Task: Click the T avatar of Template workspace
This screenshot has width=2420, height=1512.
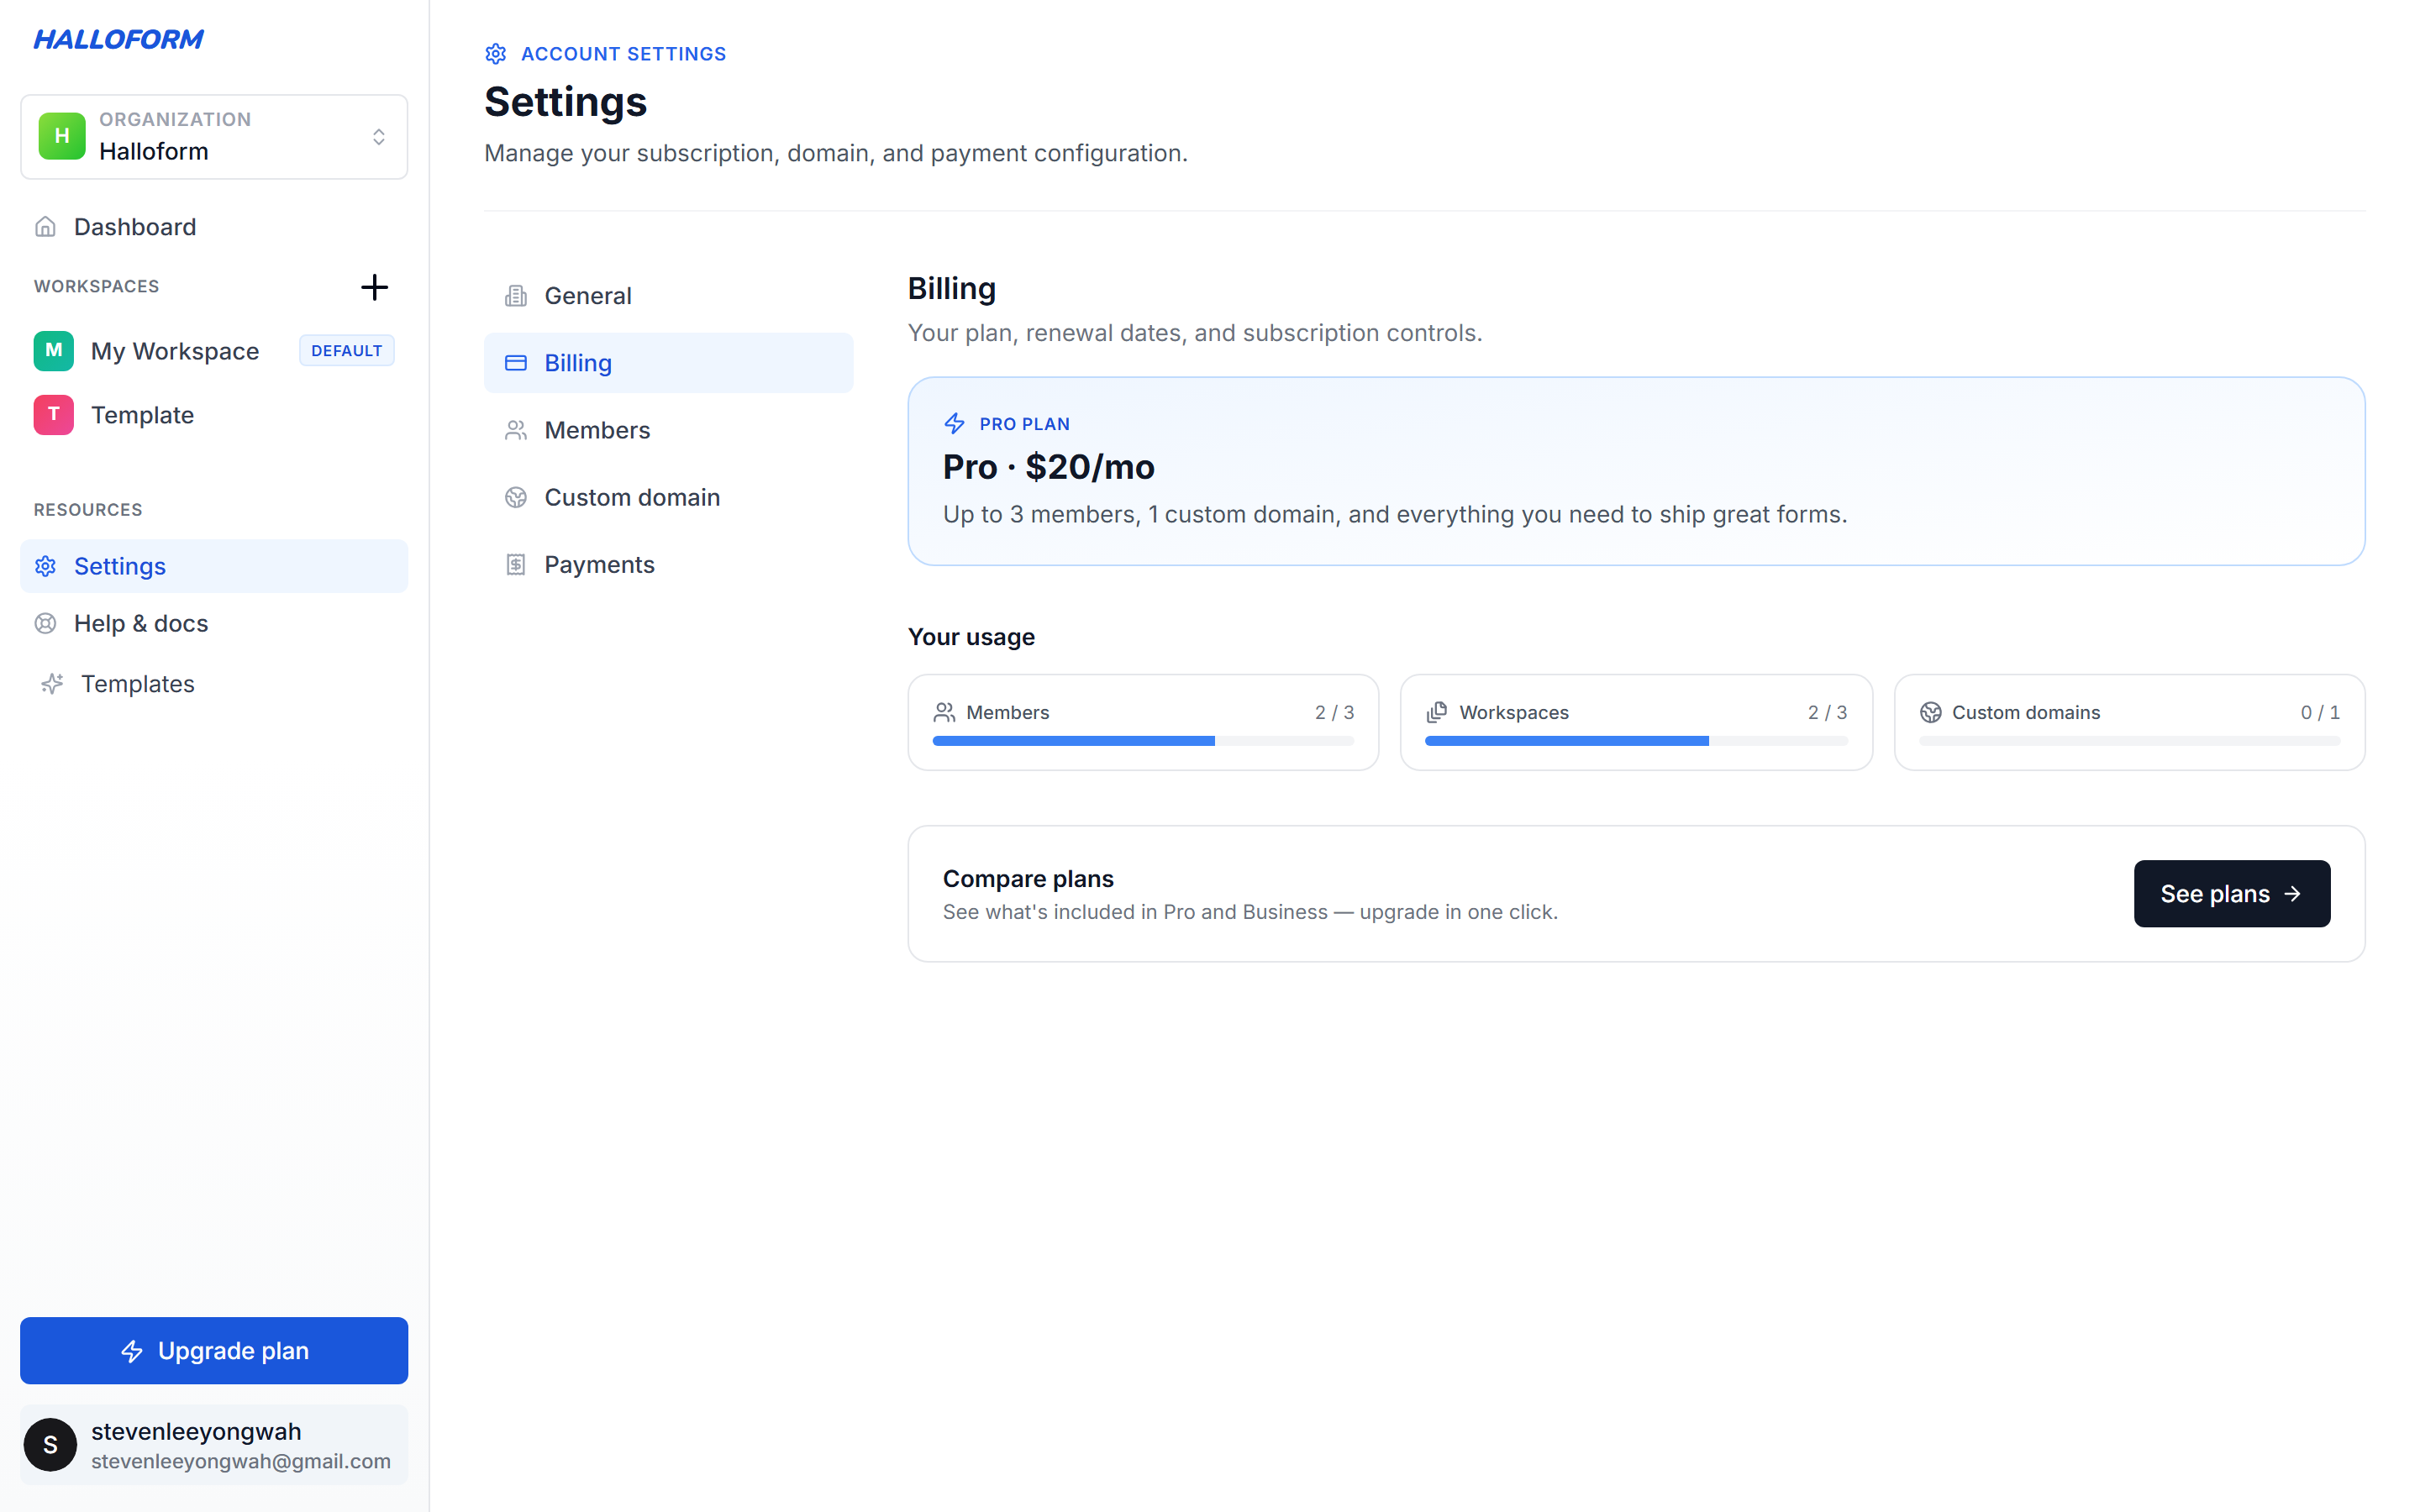Action: 54,415
